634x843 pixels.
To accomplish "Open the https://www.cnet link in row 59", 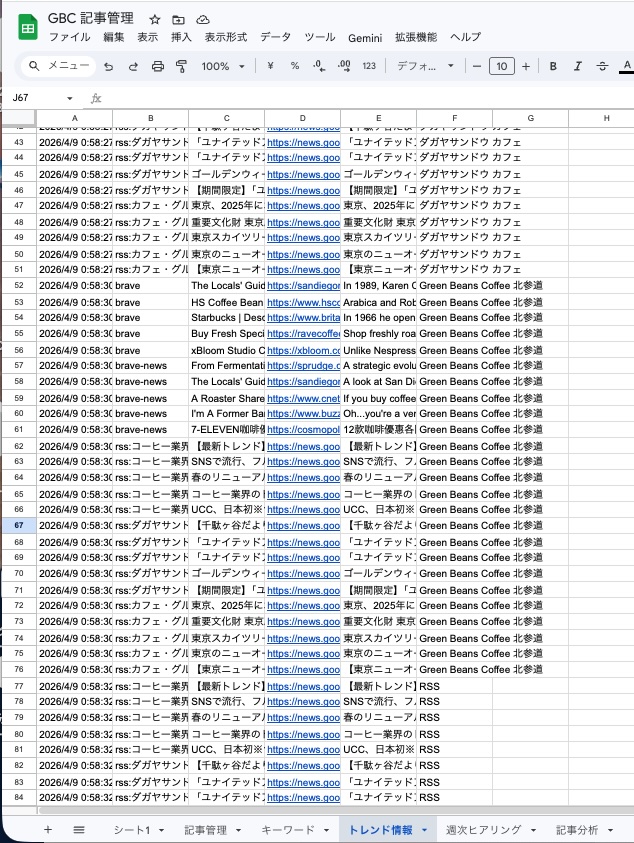I will click(303, 399).
